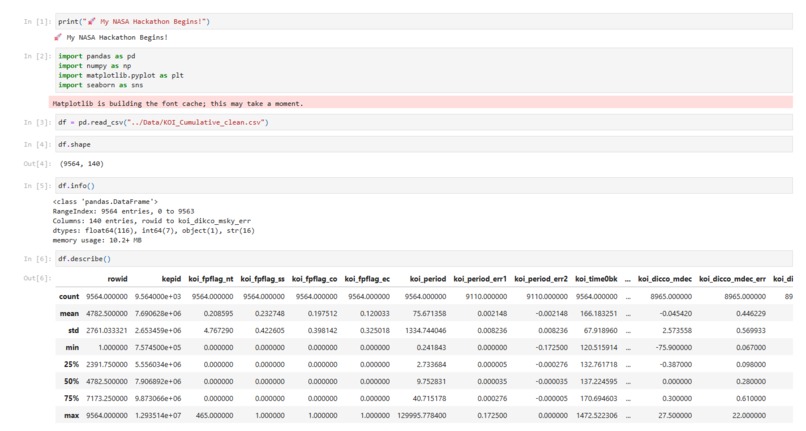Image resolution: width=806 pixels, height=431 pixels.
Task: Click the koi_dicco_mdec min value -75.900000
Action: point(674,348)
